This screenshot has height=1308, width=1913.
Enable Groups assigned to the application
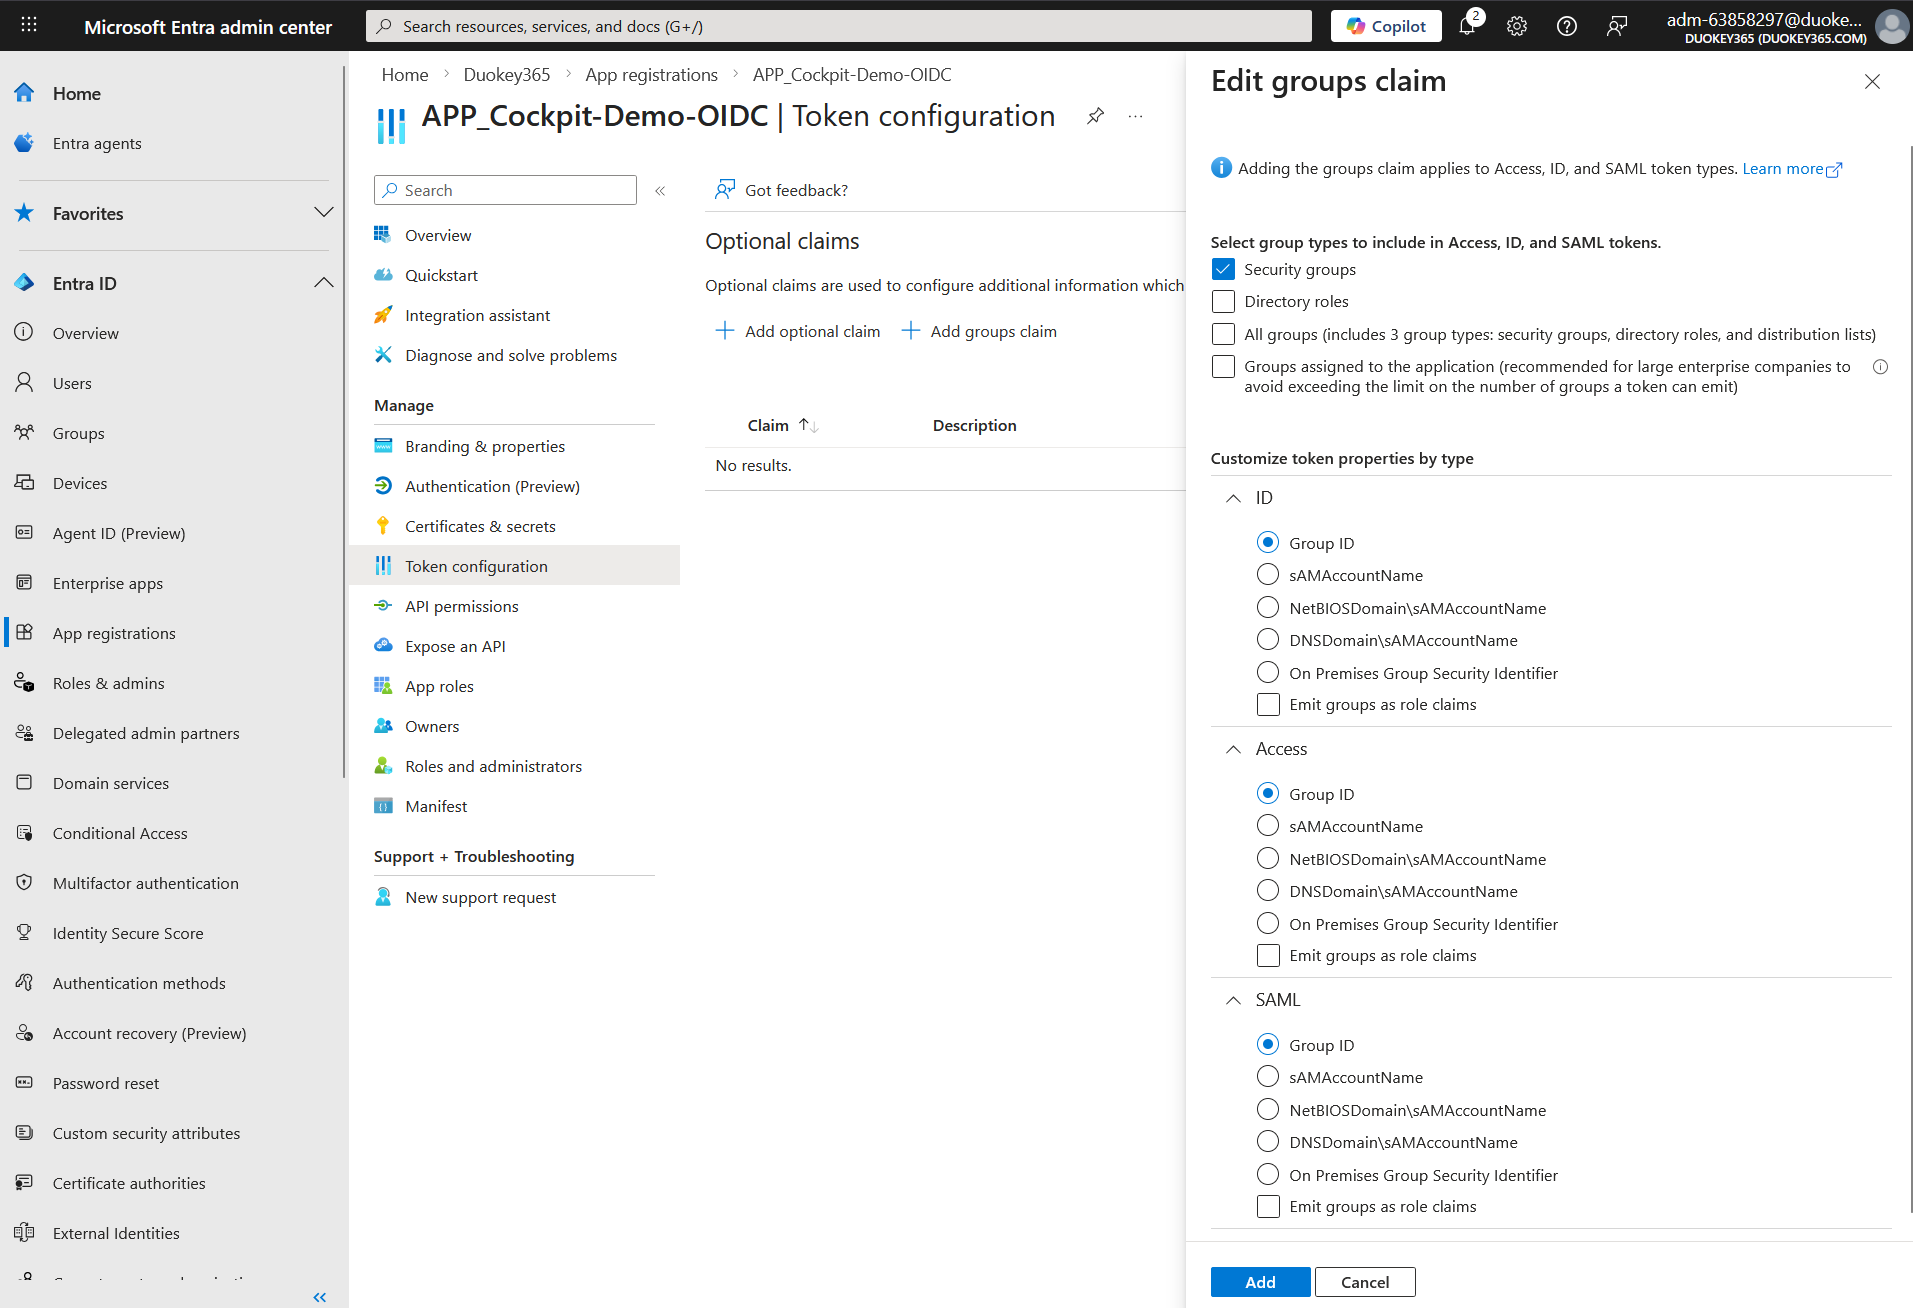tap(1223, 367)
